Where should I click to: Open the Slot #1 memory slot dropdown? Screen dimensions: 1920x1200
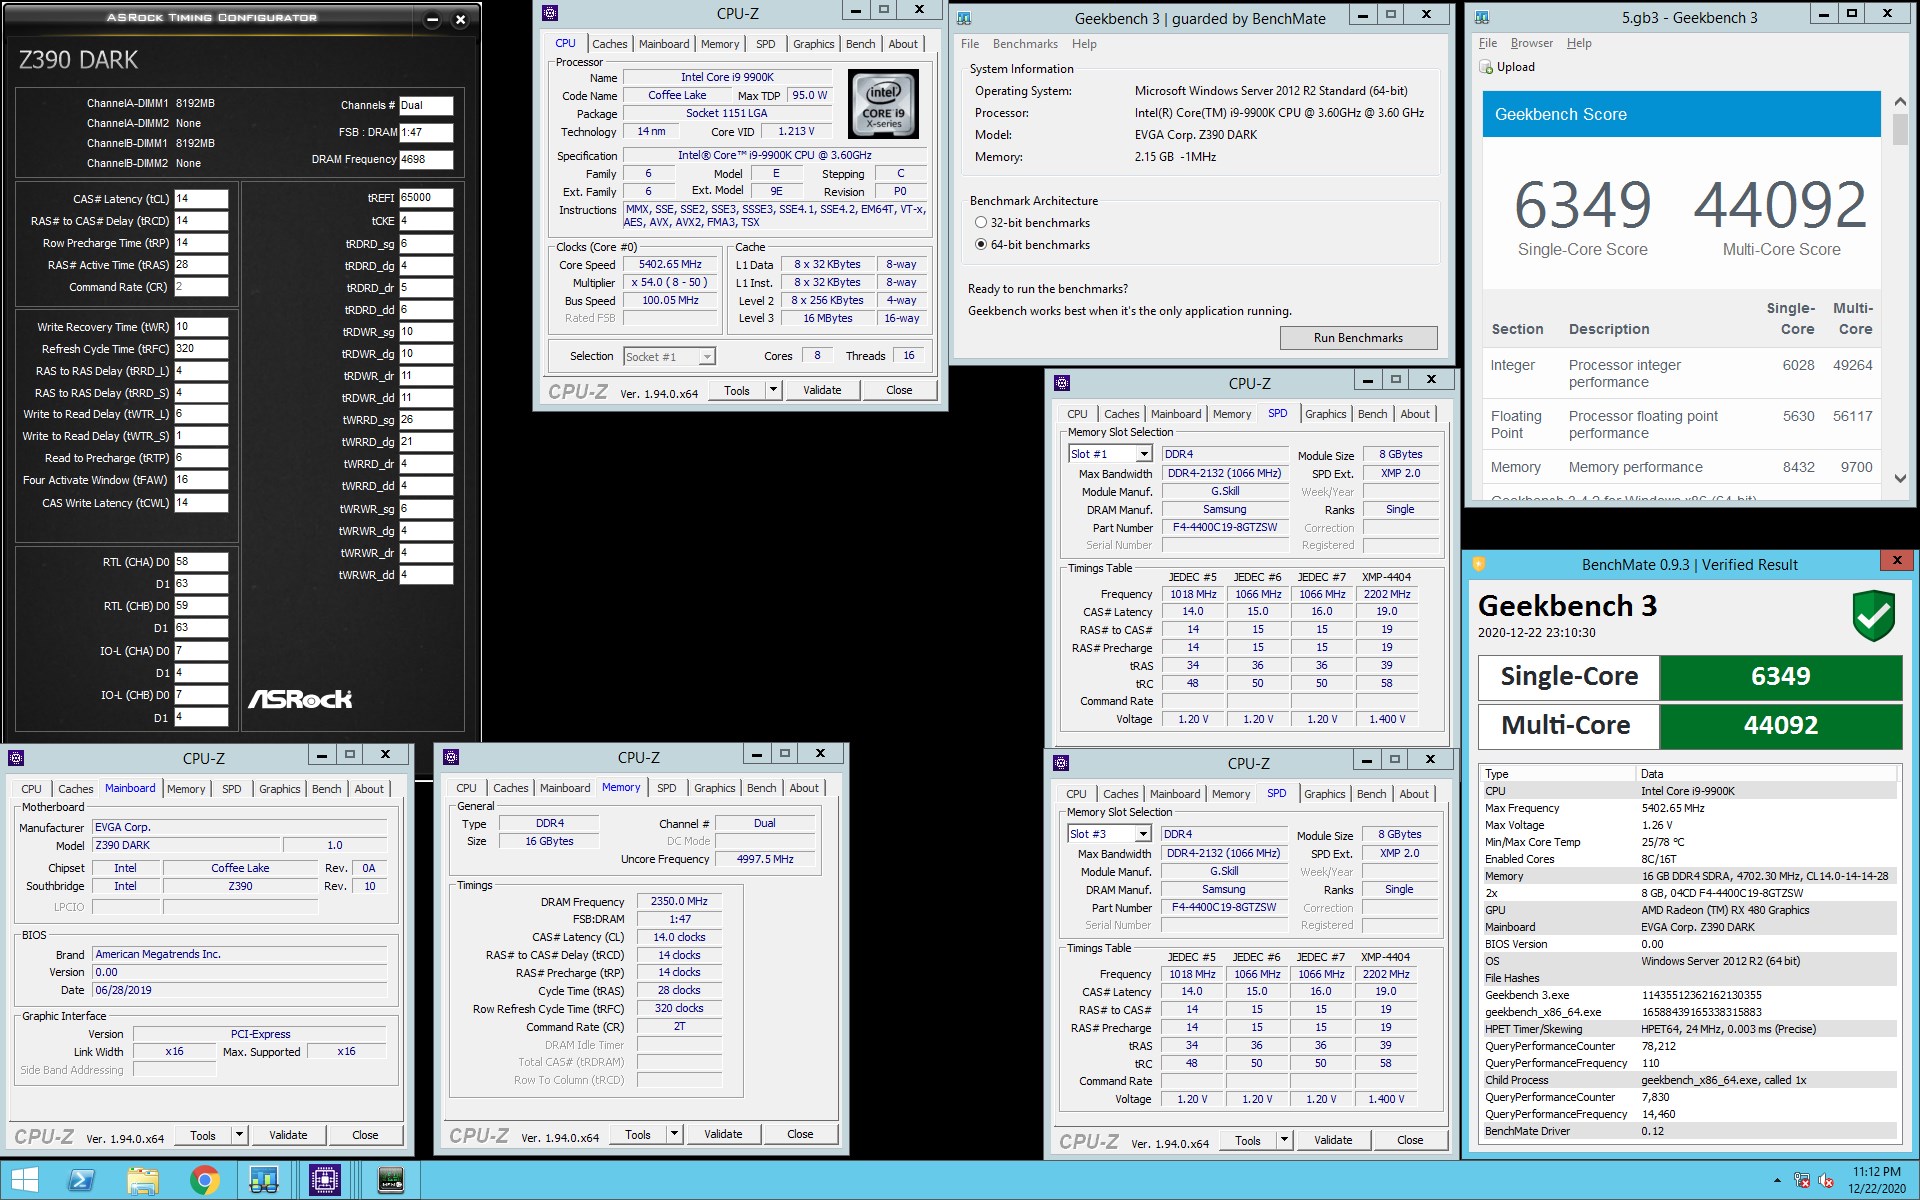click(1143, 454)
